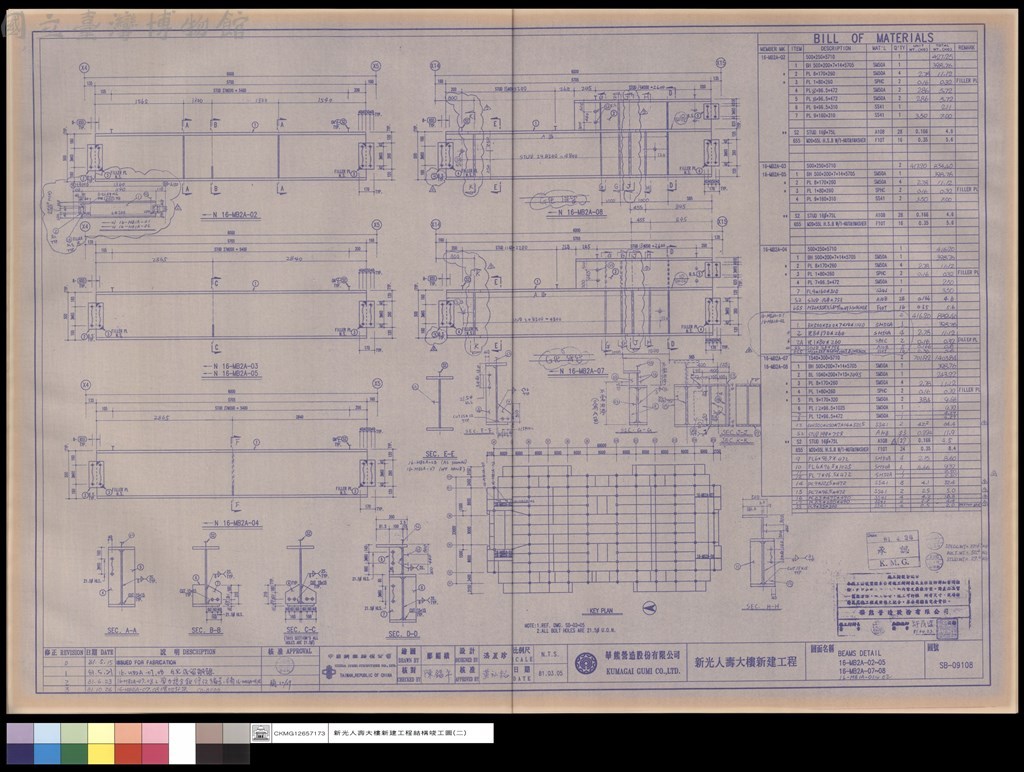Click the N 16-MB2A-04 beam label
1024x772 pixels.
click(235, 523)
